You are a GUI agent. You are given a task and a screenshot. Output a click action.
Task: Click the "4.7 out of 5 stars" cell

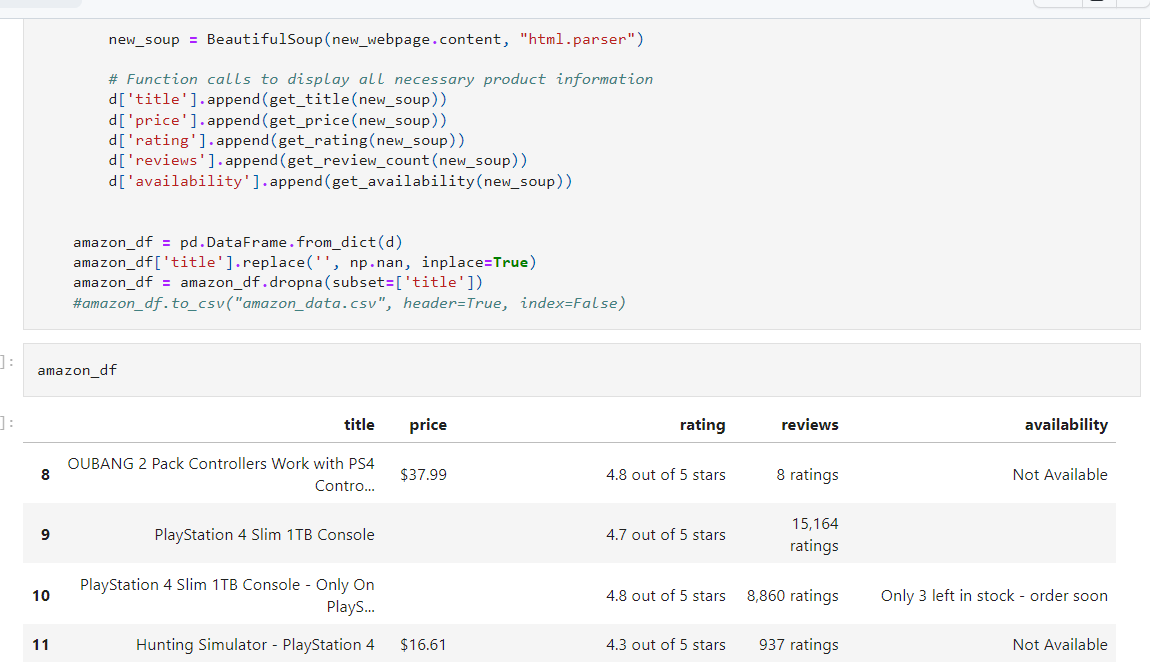pyautogui.click(x=665, y=535)
